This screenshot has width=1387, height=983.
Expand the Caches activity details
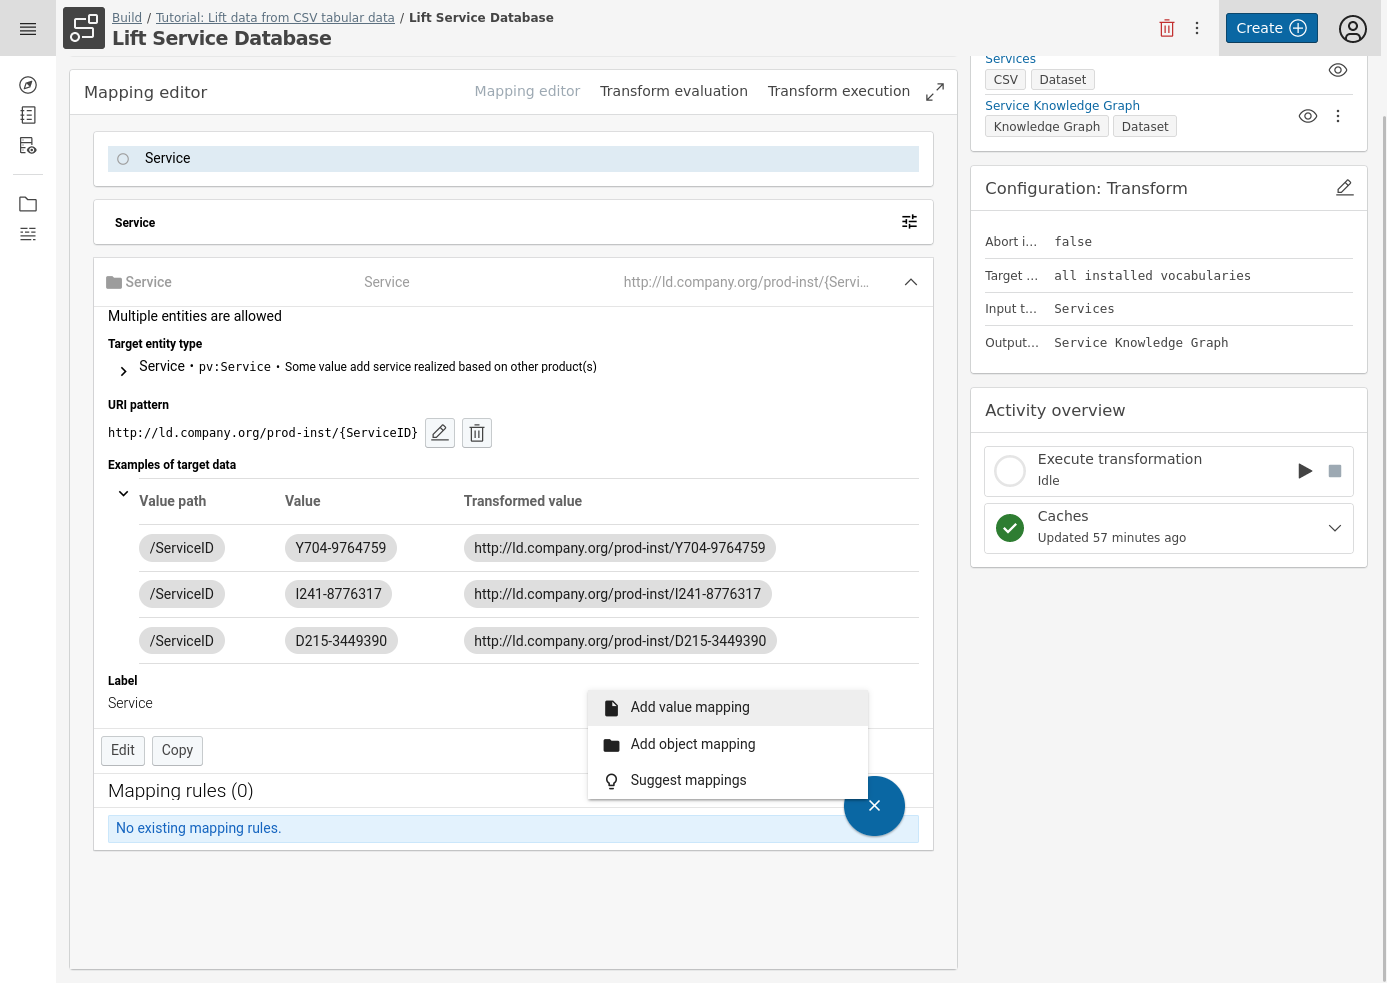tap(1334, 528)
